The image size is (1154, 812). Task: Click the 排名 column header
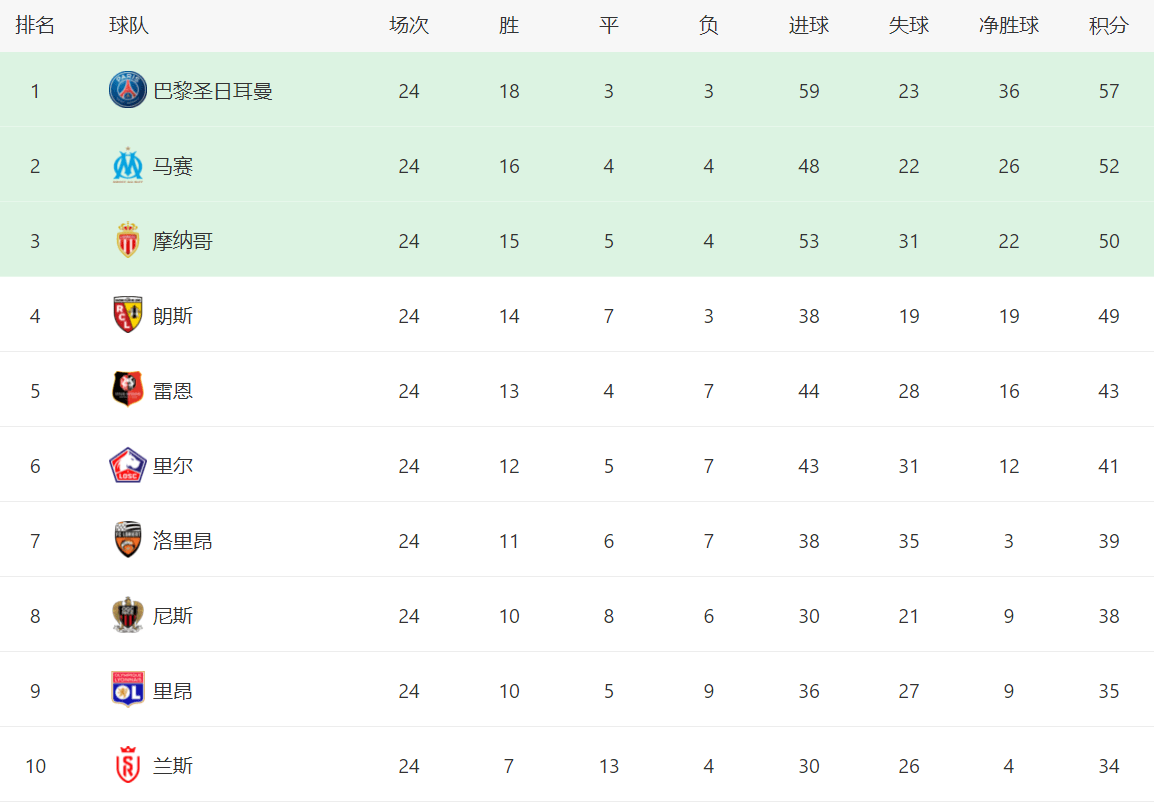click(35, 26)
